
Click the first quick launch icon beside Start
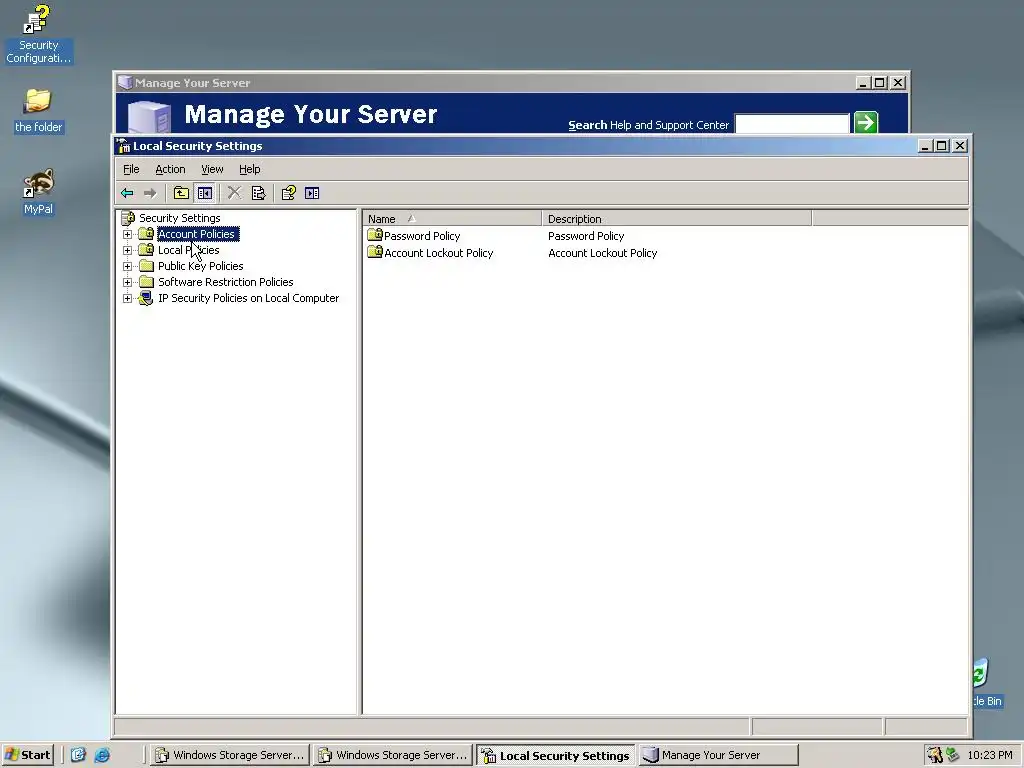click(78, 755)
